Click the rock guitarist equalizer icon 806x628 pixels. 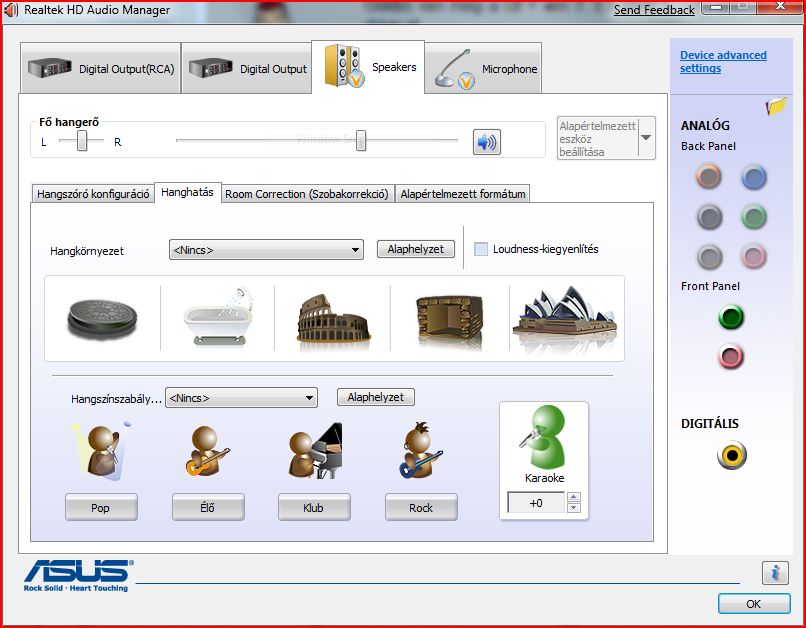coord(421,451)
